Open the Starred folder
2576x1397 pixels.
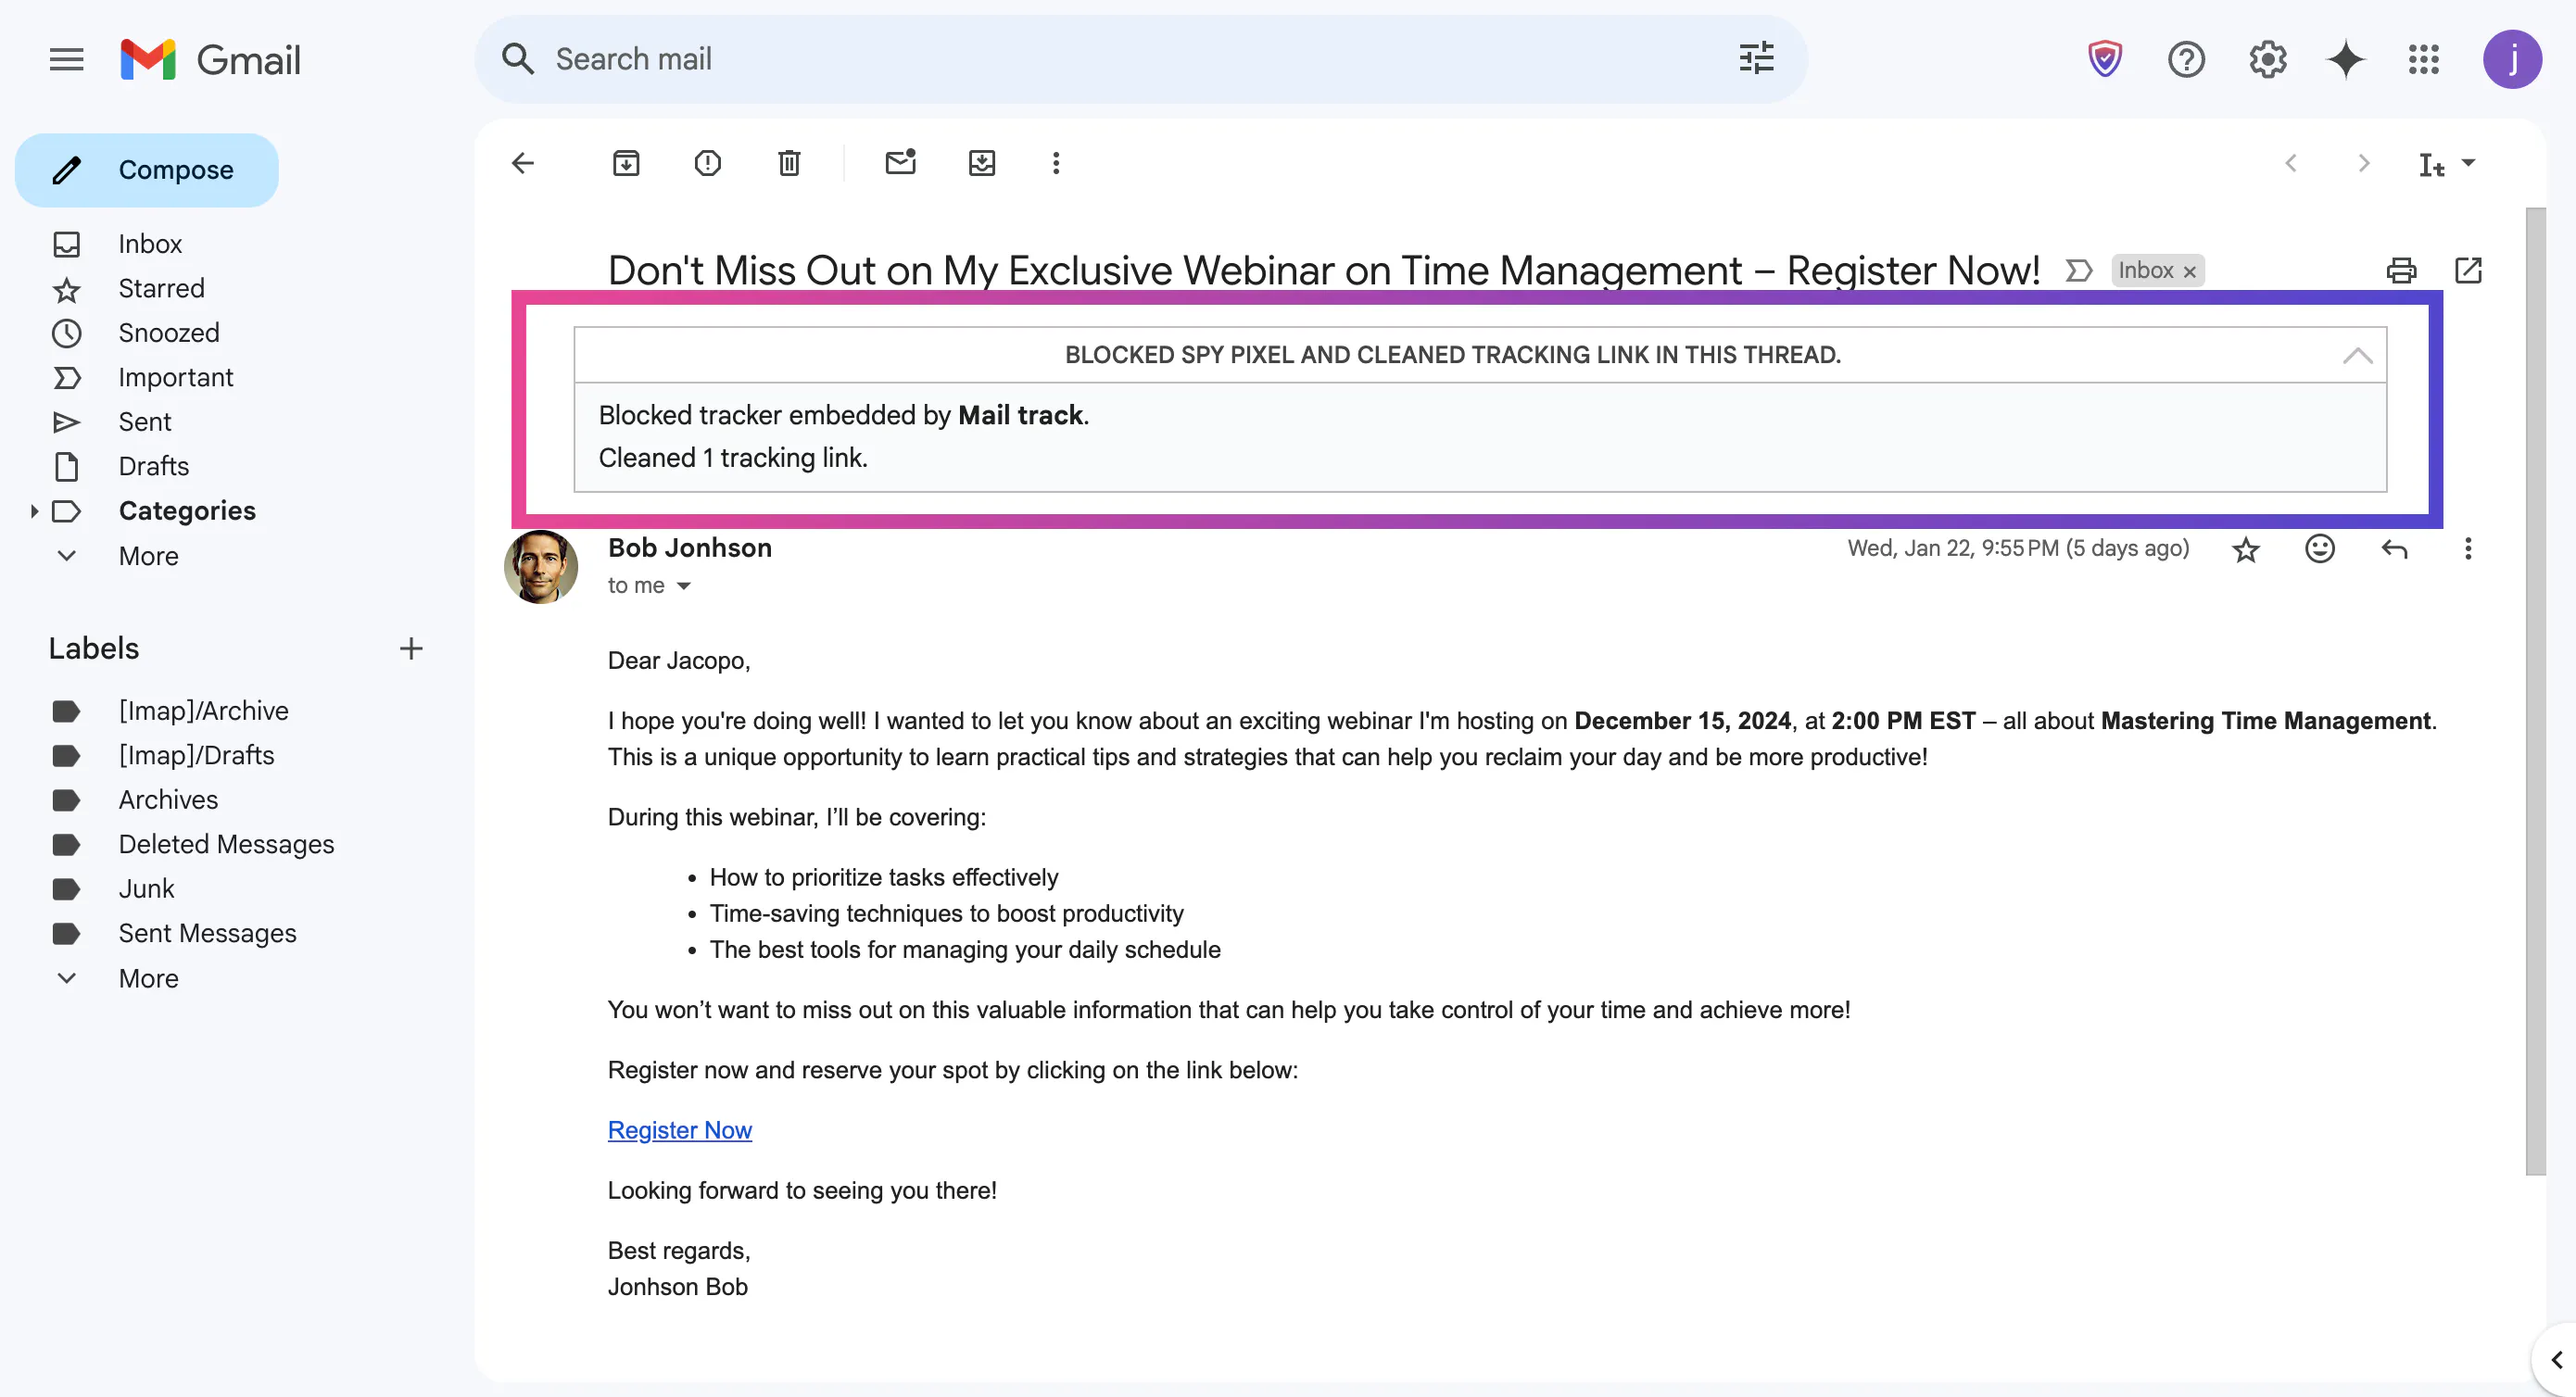161,288
